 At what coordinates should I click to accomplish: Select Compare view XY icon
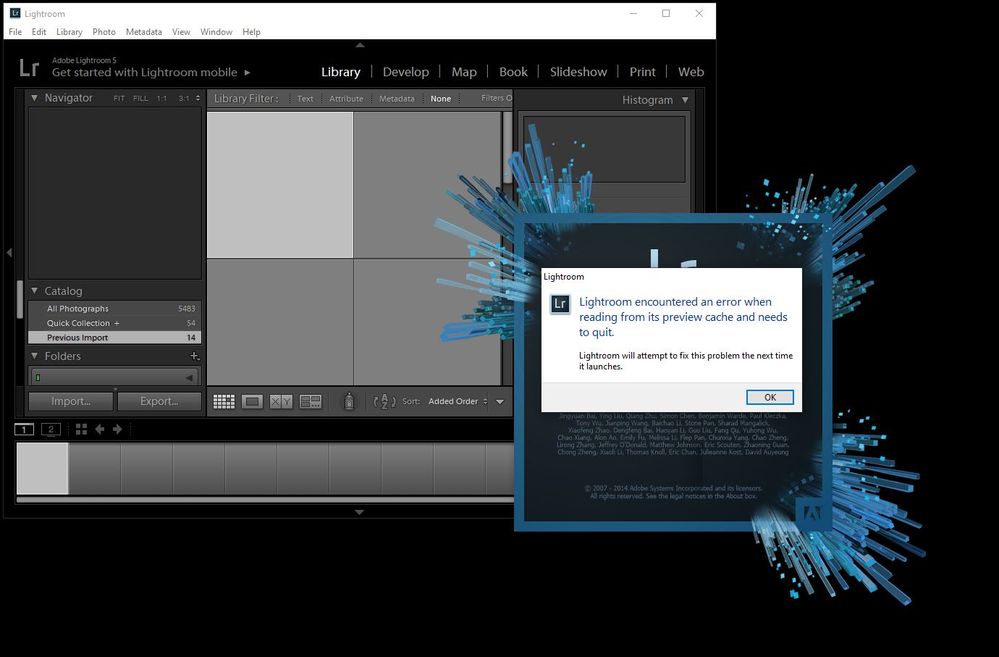(281, 401)
